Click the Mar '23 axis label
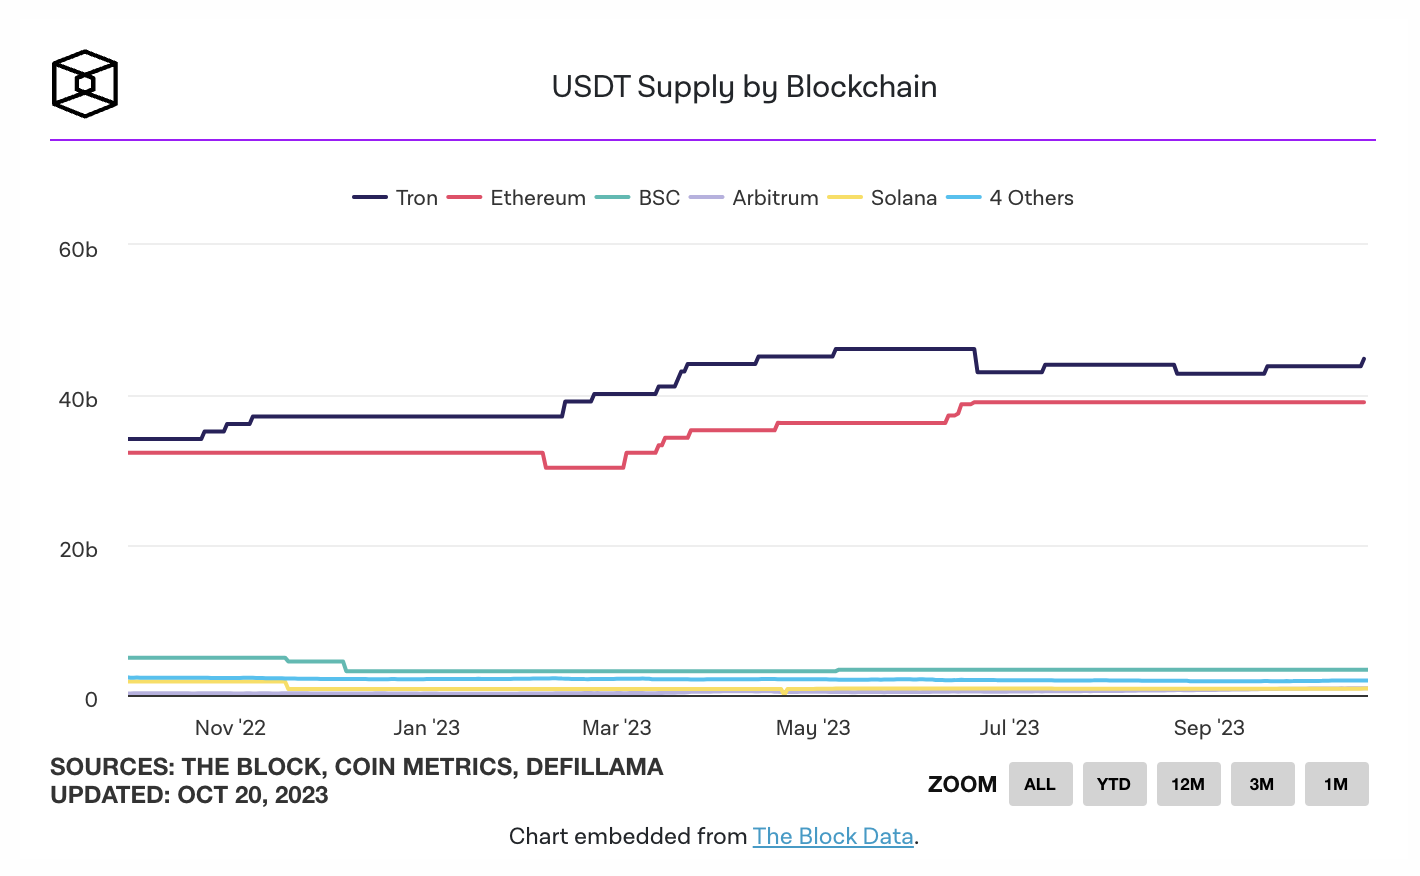1420x876 pixels. tap(617, 728)
